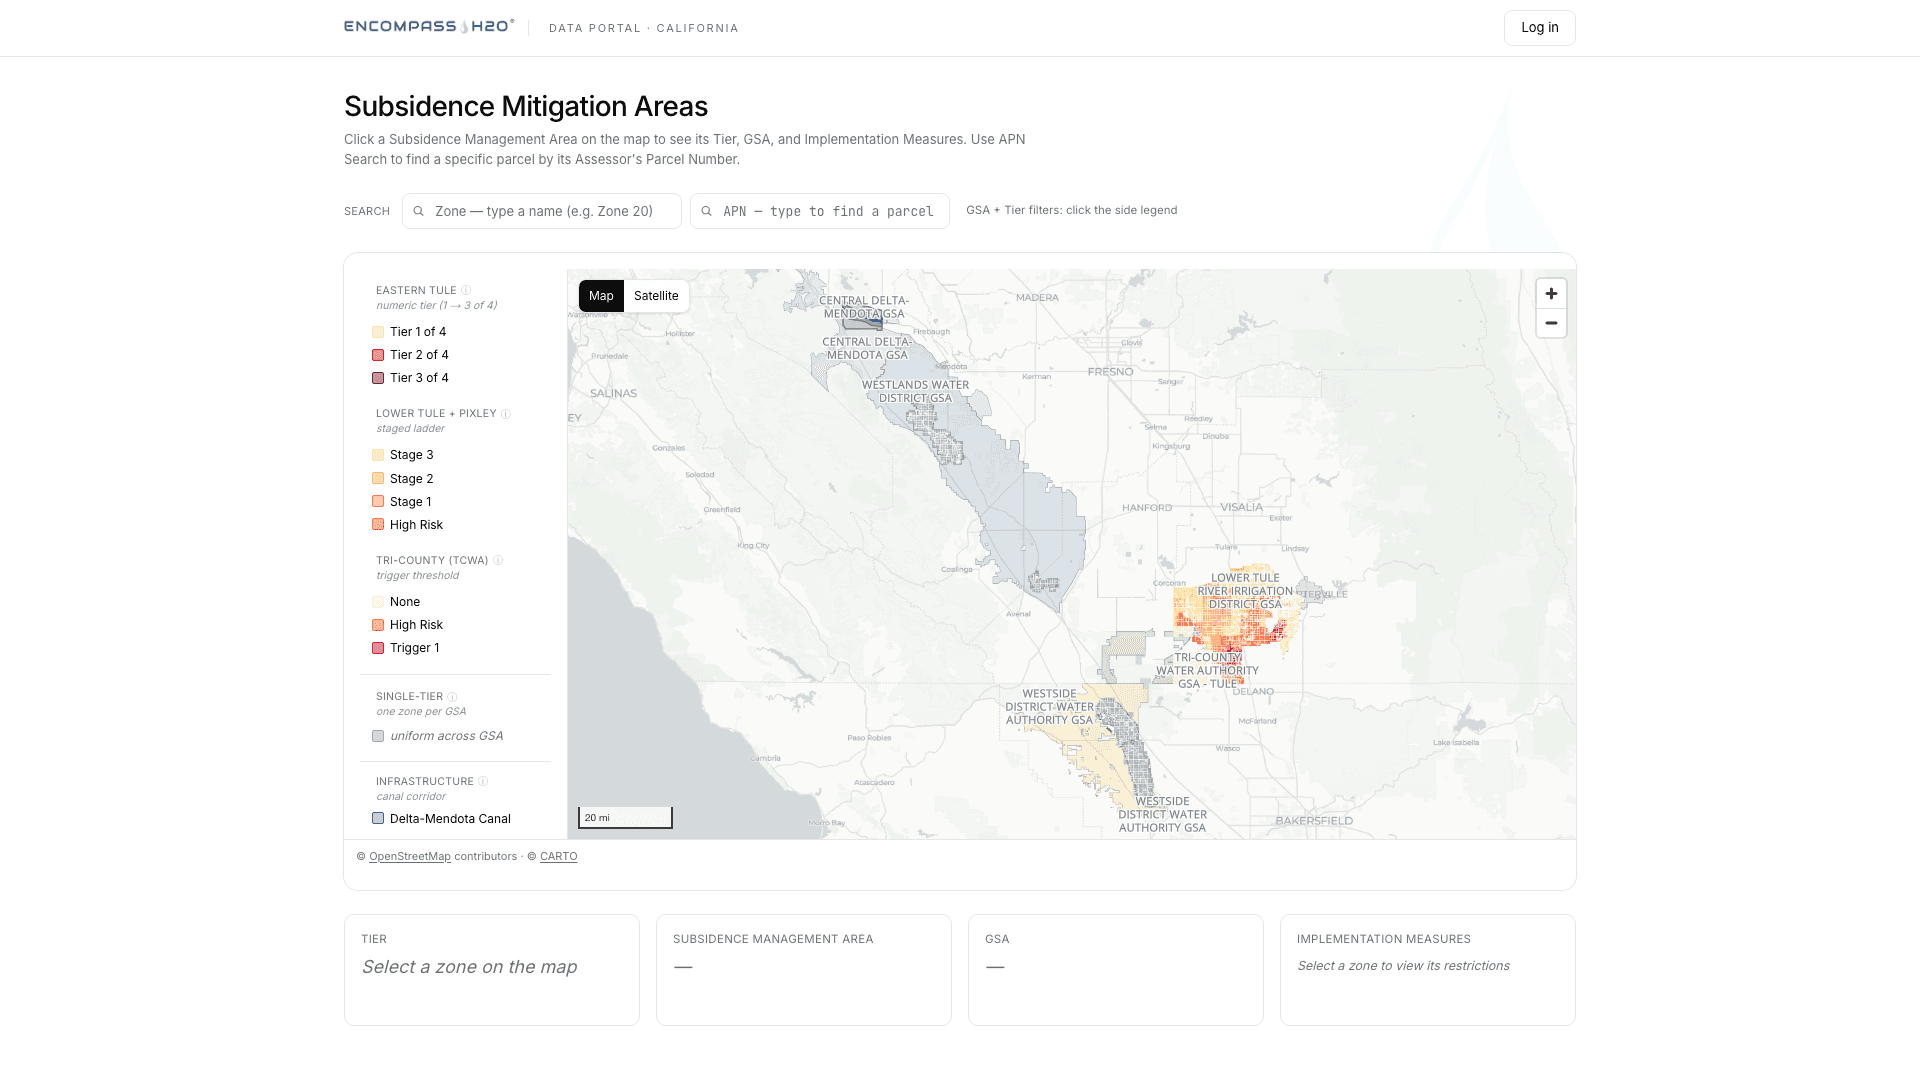Filter Tri-County None legend entry
Viewport: 1920px width, 1080px height.
[396, 602]
